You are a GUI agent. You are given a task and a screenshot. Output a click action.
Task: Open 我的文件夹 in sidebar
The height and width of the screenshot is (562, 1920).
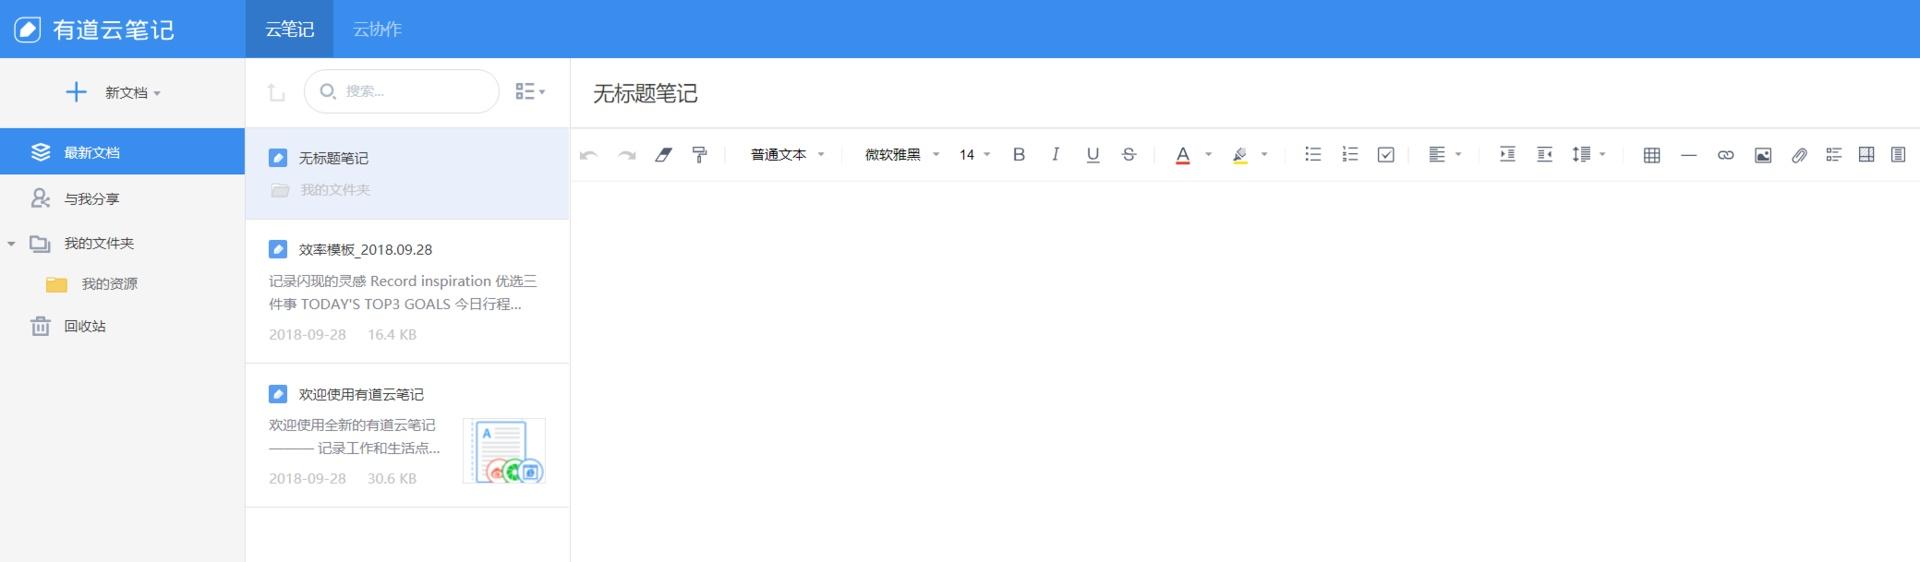click(99, 243)
